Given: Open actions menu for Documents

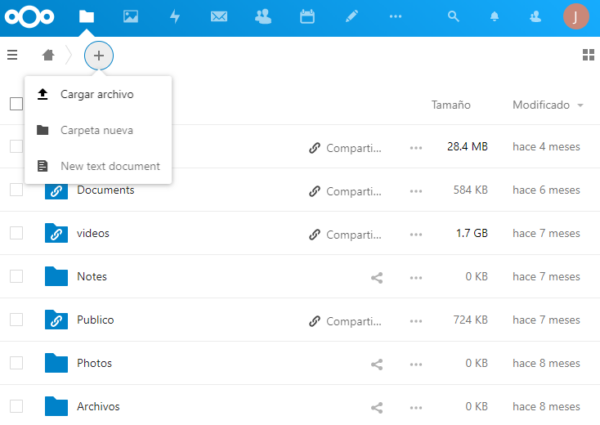Looking at the screenshot, I should pyautogui.click(x=416, y=191).
